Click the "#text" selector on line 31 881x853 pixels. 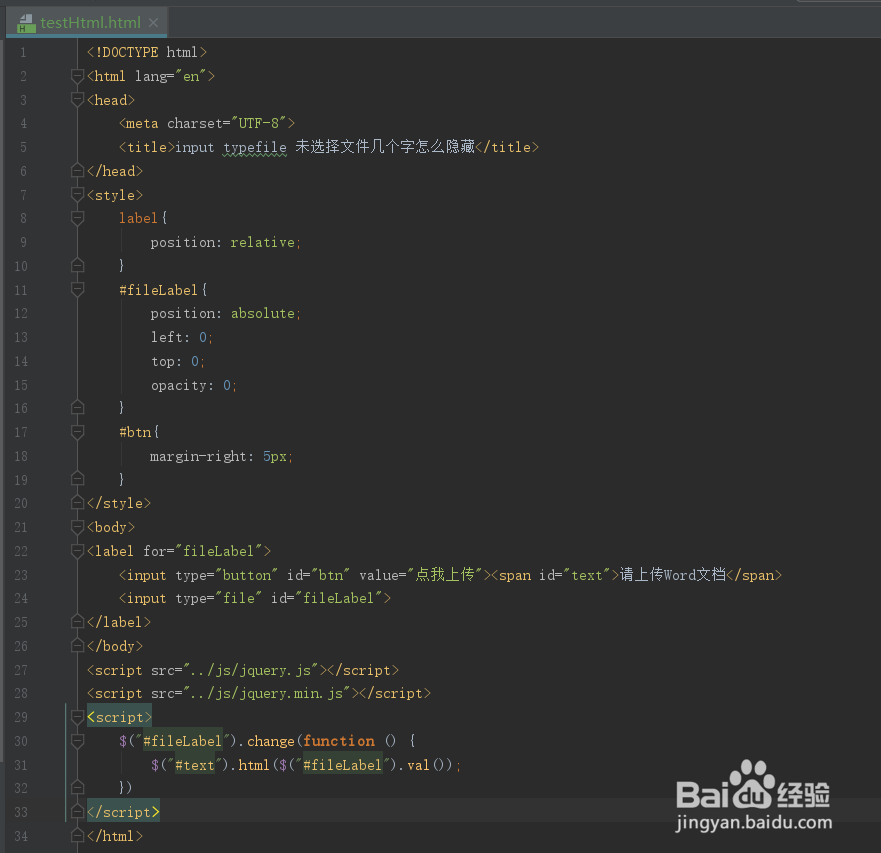click(194, 765)
